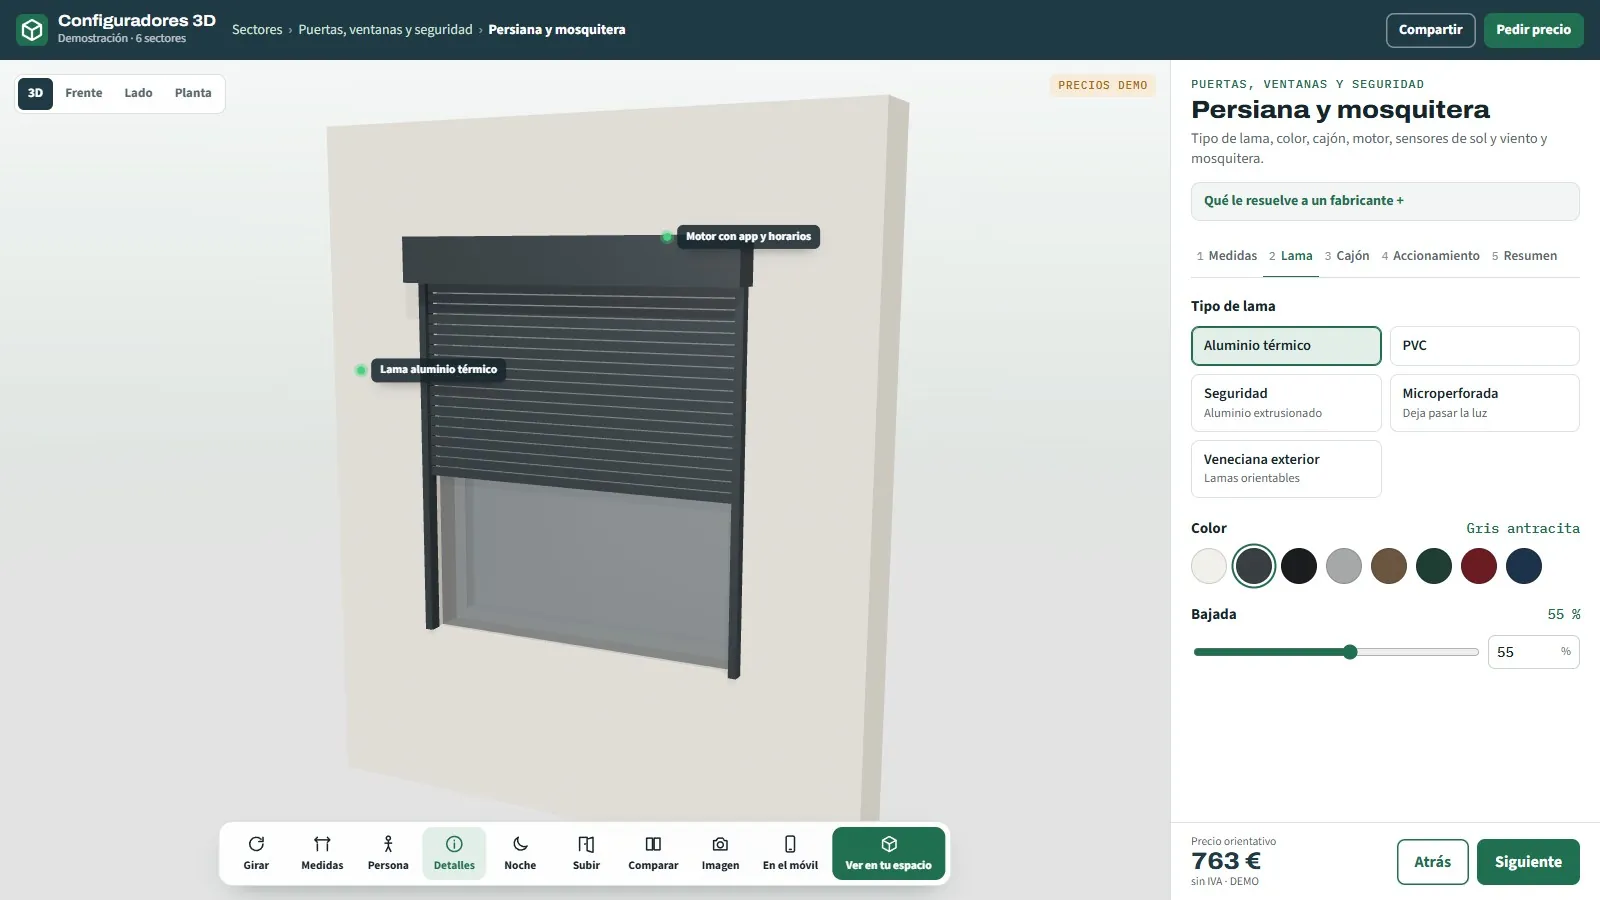Open Sectores breadcrumb link
1600x900 pixels.
(x=257, y=30)
